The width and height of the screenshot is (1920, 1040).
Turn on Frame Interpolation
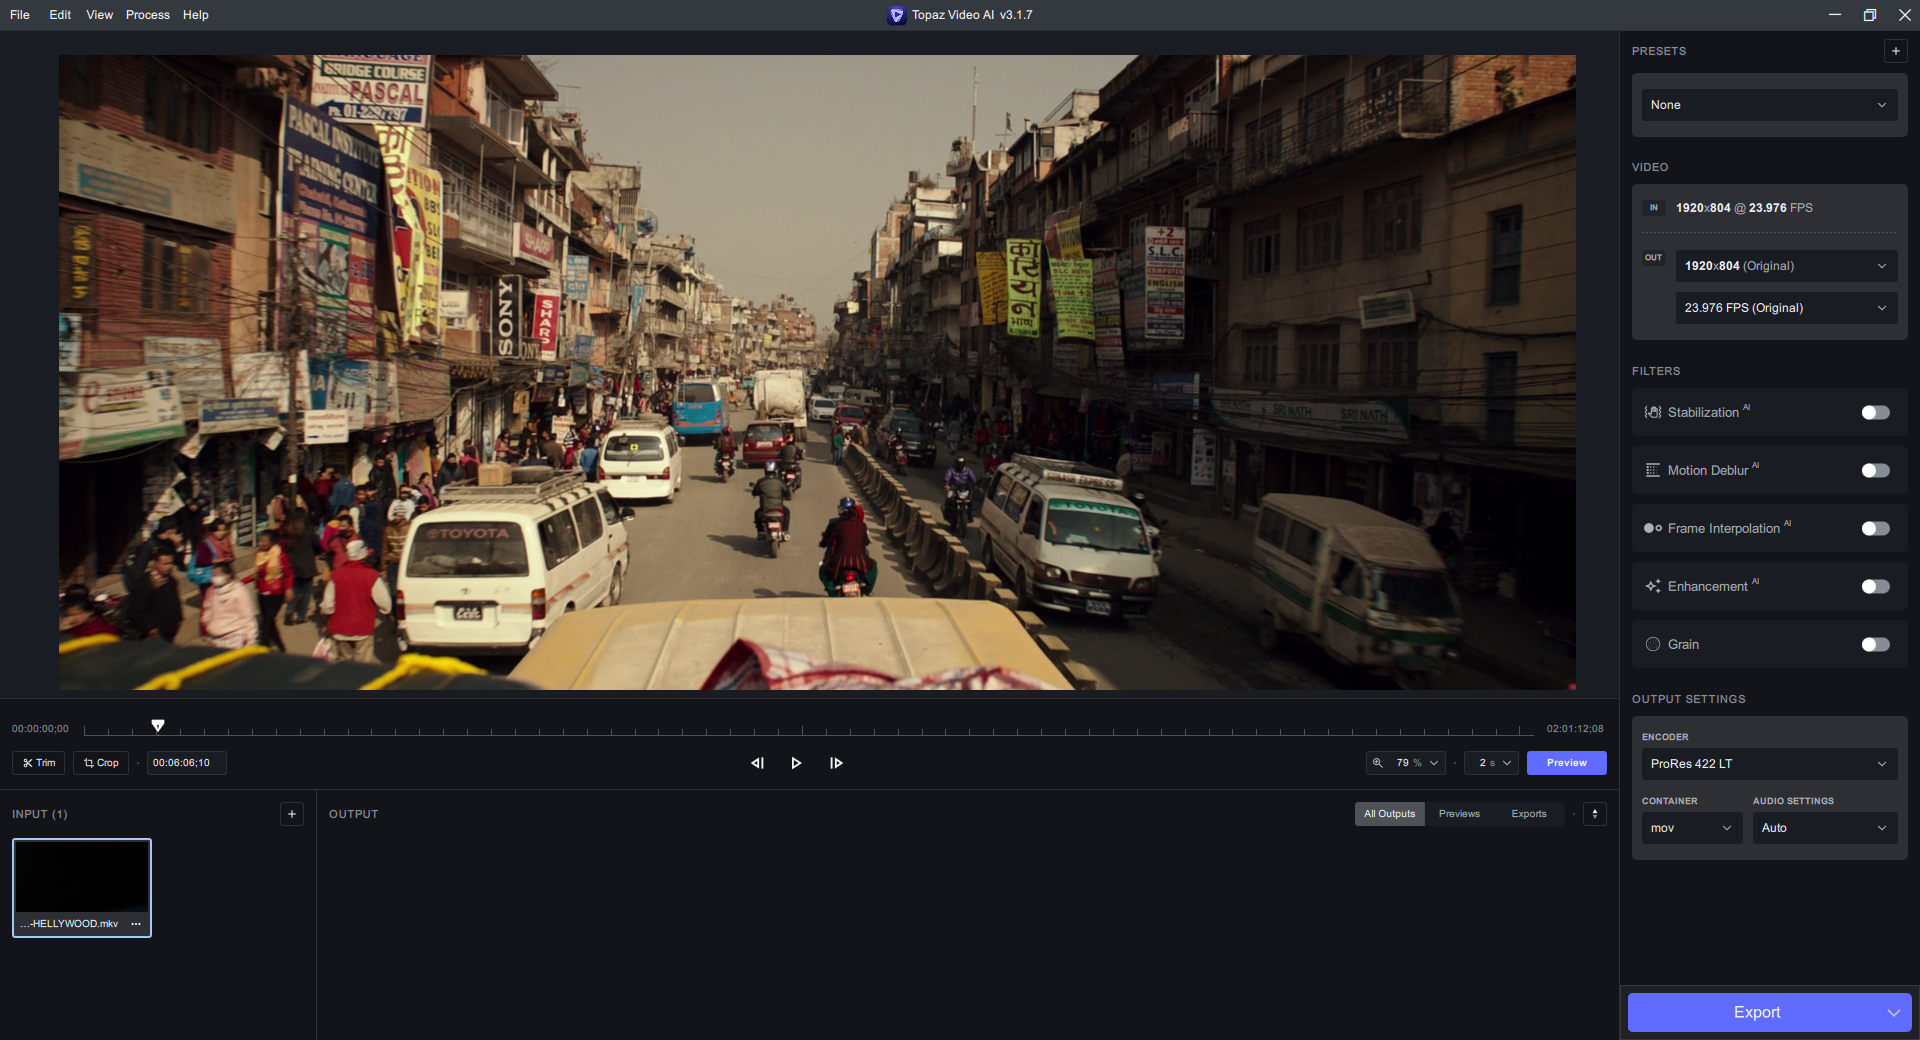point(1875,529)
